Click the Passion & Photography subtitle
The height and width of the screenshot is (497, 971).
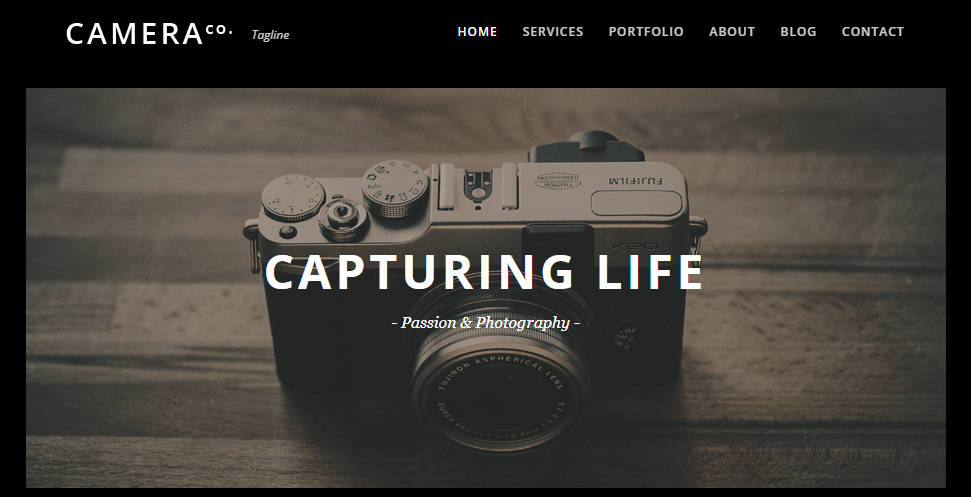486,322
